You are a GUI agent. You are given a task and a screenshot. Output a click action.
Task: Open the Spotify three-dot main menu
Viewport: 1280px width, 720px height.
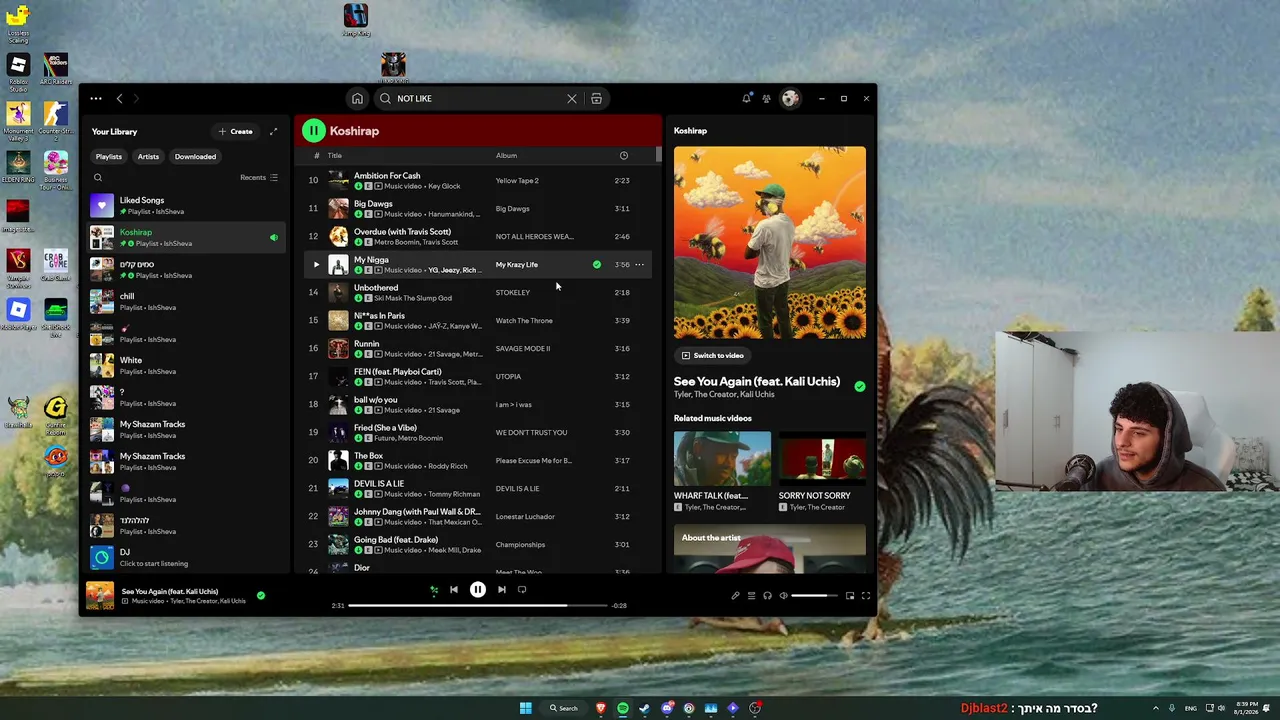(96, 98)
